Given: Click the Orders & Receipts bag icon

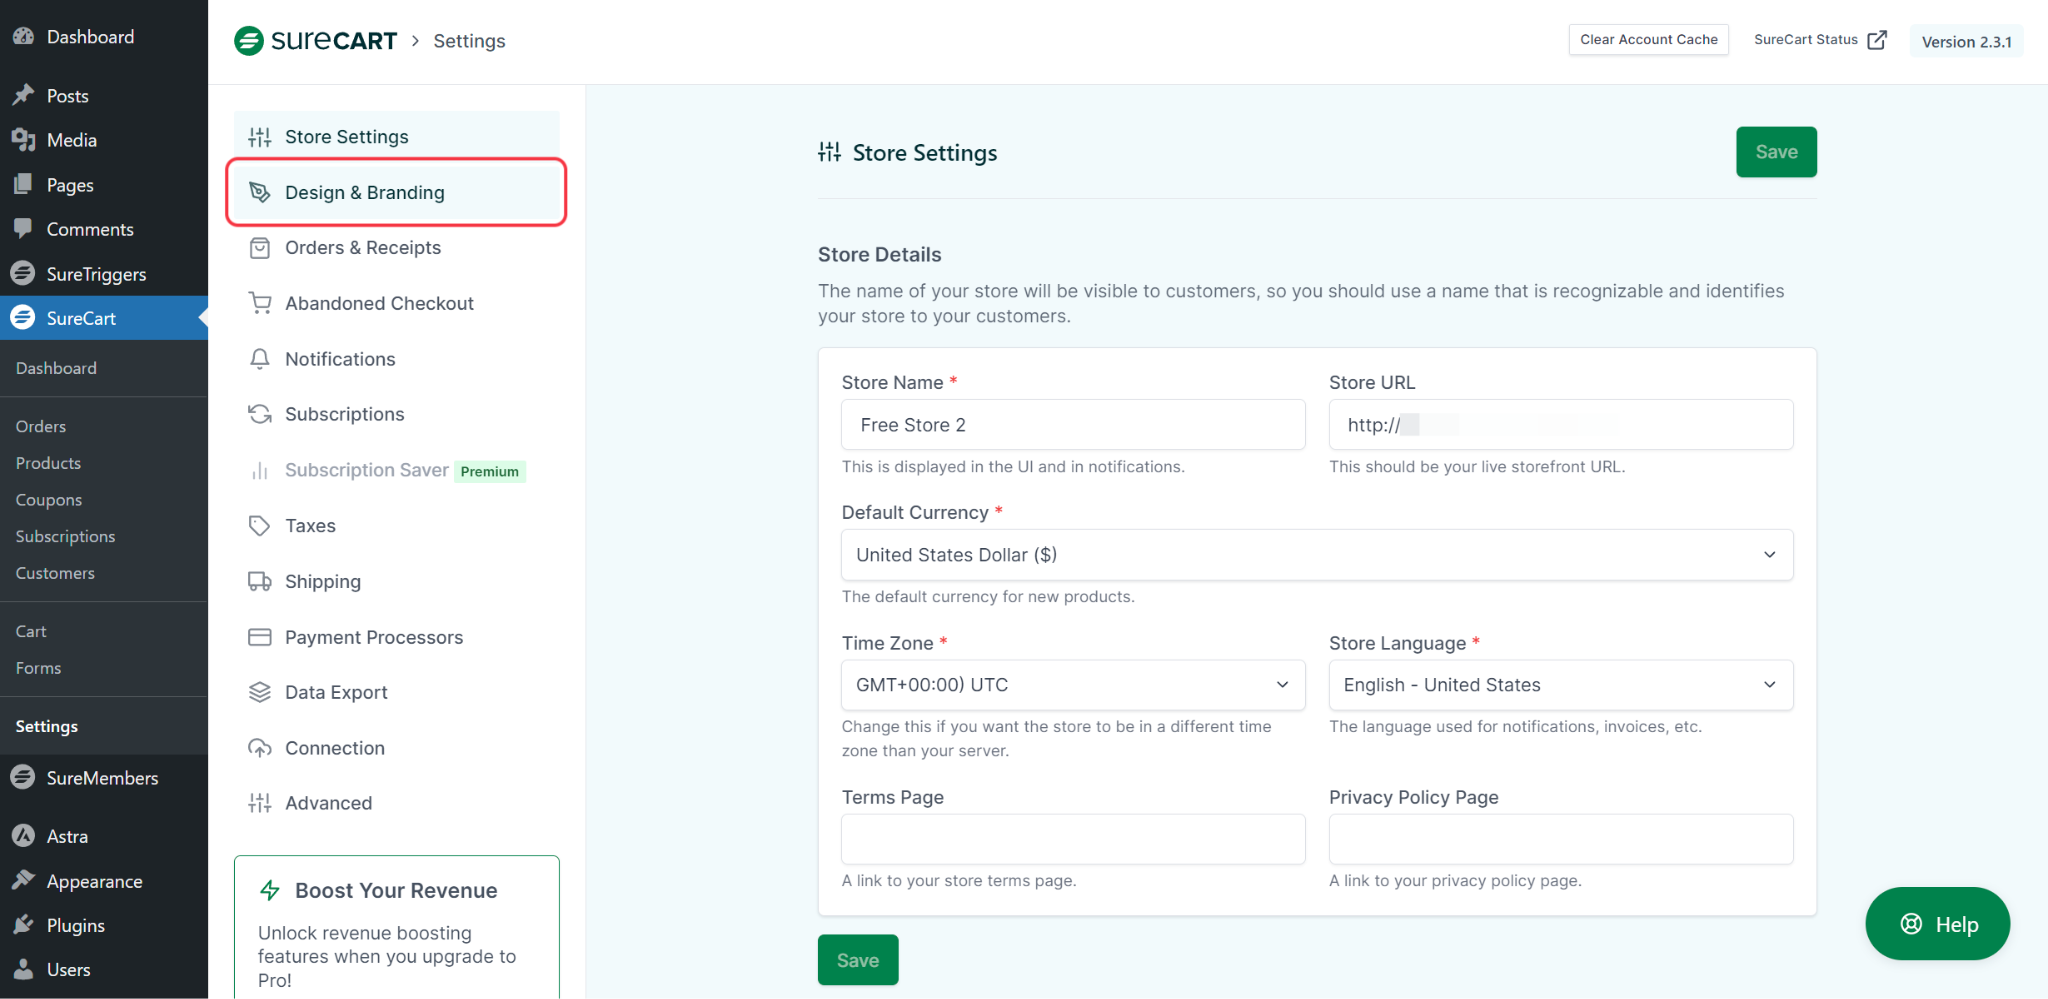Looking at the screenshot, I should pos(260,248).
